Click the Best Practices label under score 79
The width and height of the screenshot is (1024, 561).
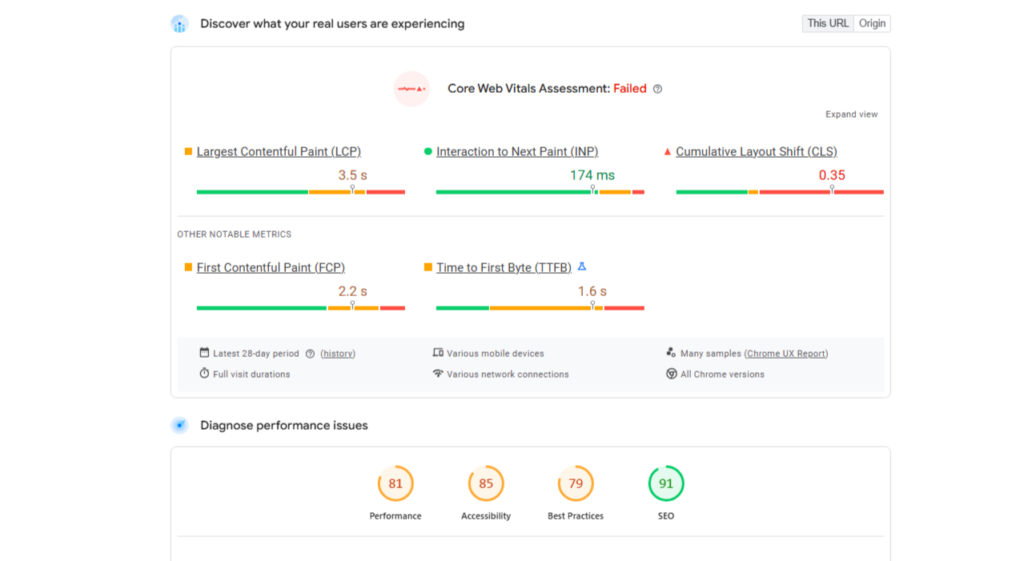tap(575, 516)
